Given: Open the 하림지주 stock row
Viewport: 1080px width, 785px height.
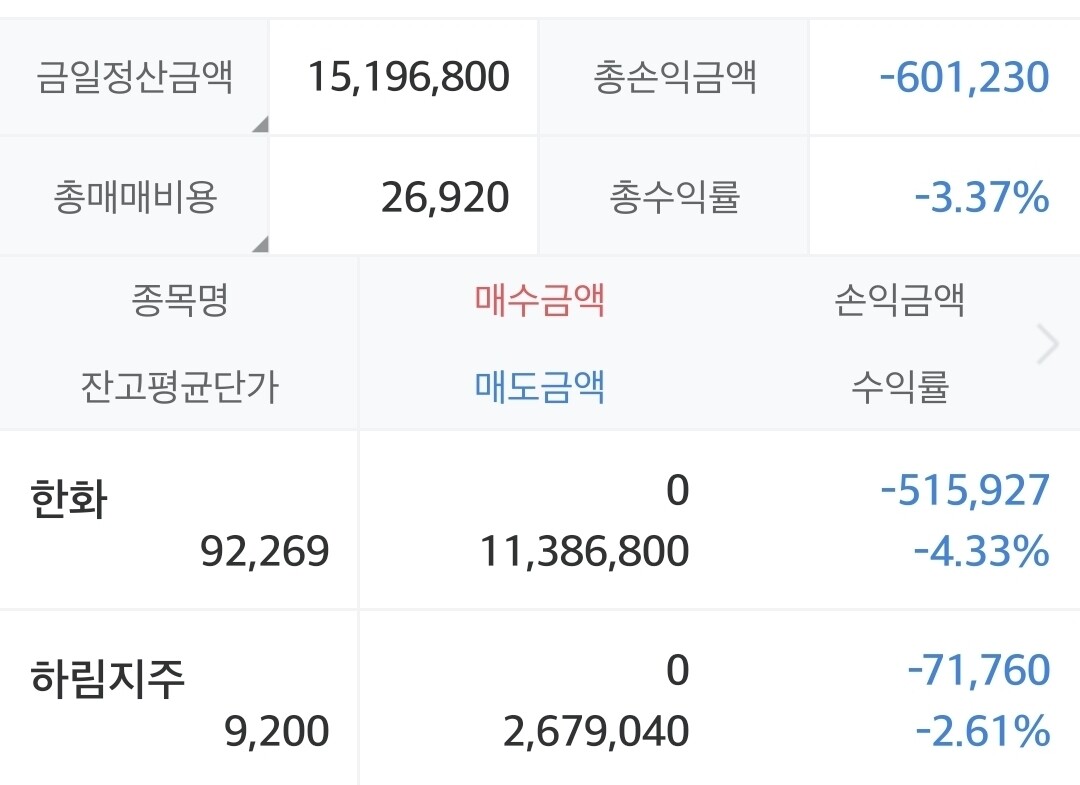Looking at the screenshot, I should 108,680.
